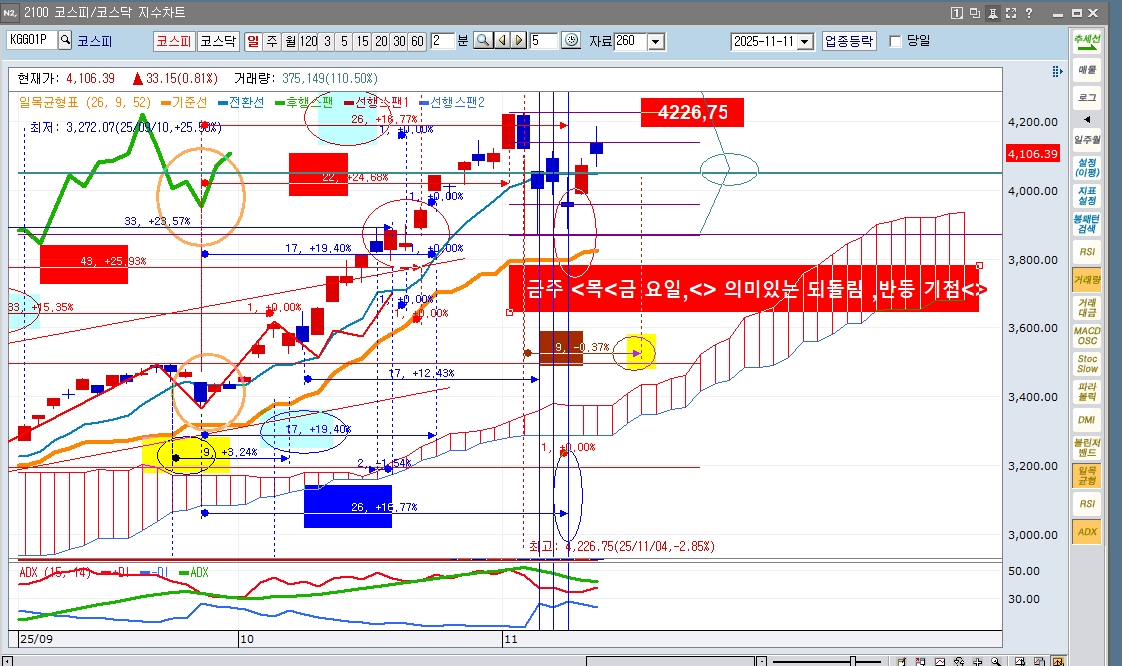The height and width of the screenshot is (666, 1122).
Task: Click the Stoc Slow indicator button
Action: [1086, 363]
